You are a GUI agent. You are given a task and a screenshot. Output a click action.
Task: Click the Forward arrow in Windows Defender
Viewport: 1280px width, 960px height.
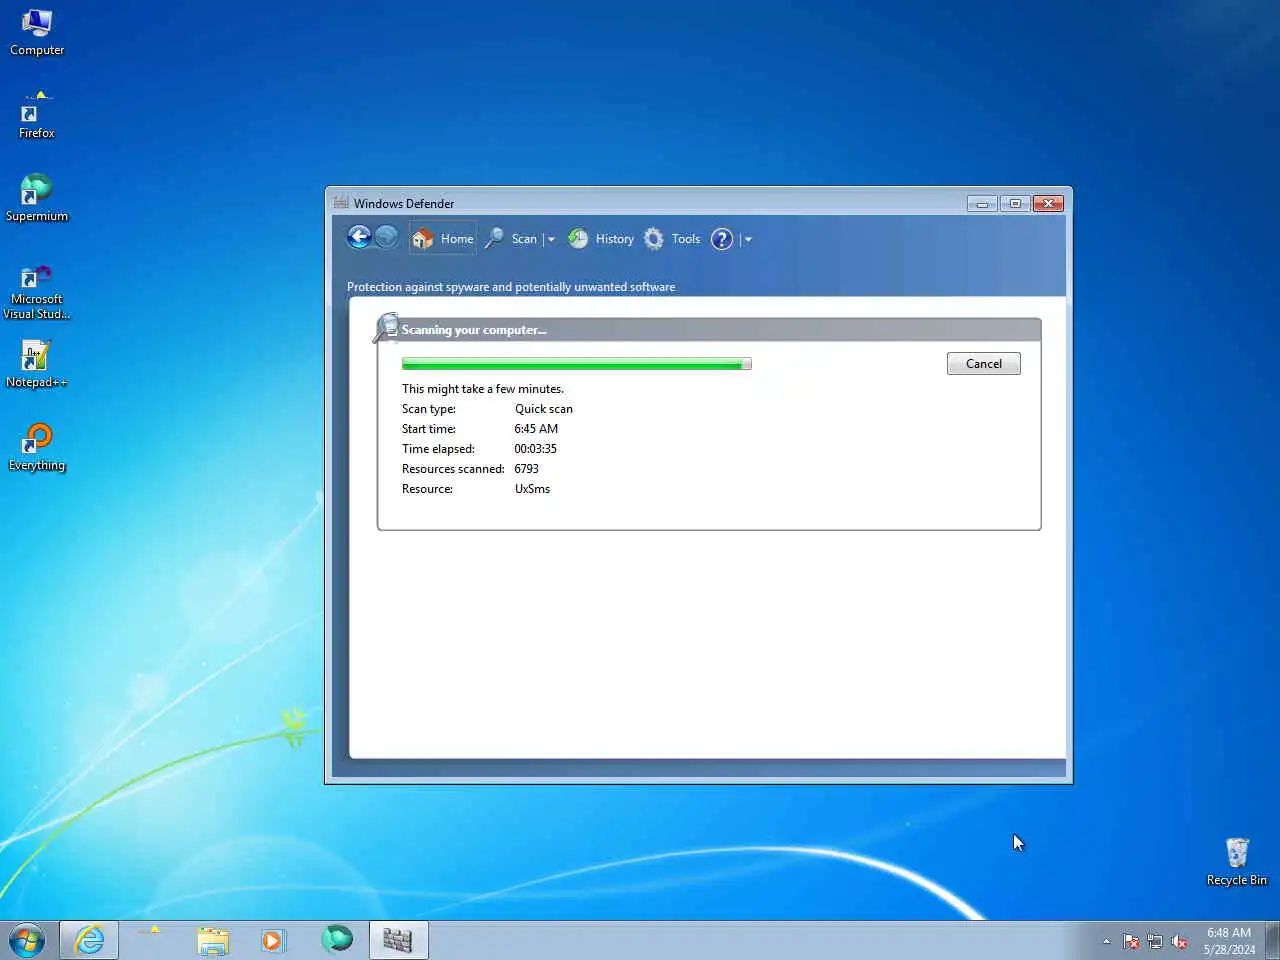click(386, 237)
